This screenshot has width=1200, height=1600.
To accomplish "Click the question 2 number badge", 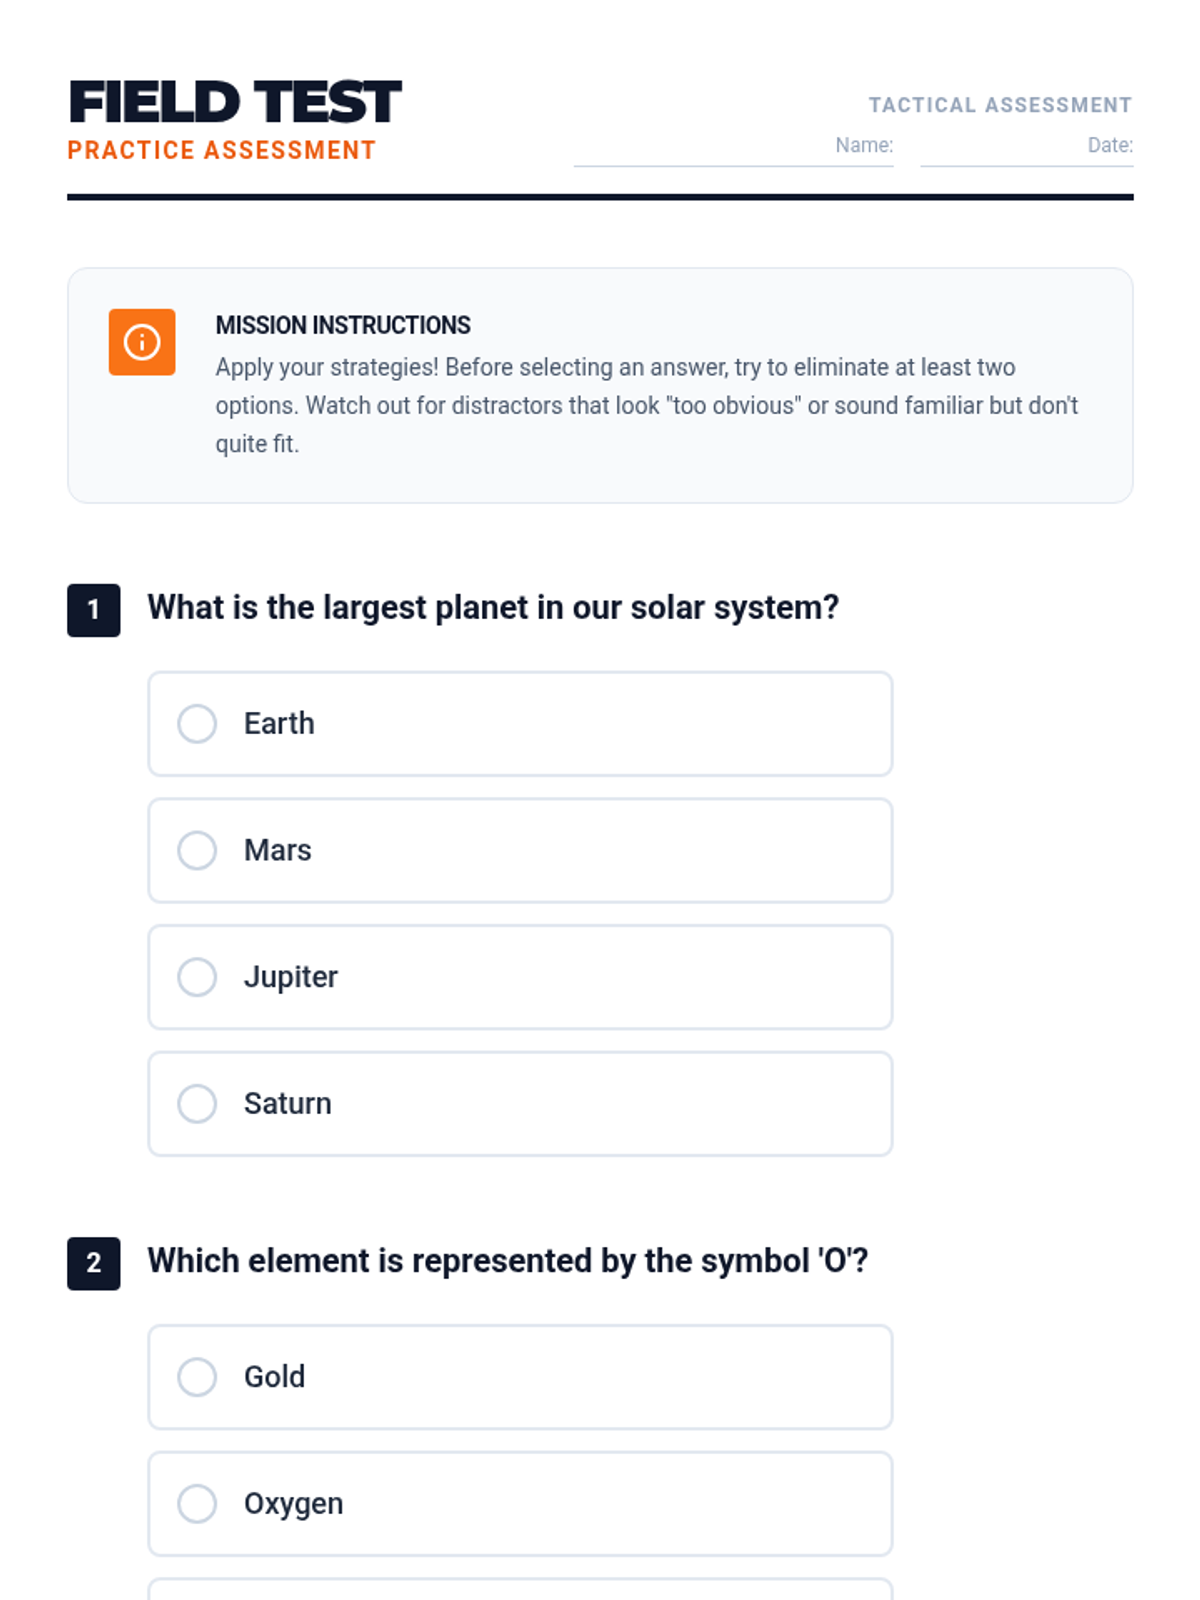I will [94, 1263].
